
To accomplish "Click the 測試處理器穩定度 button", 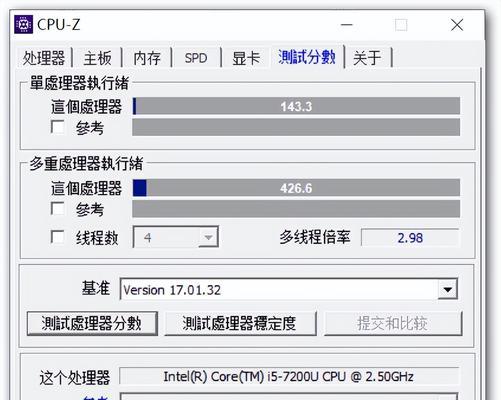I will point(240,323).
